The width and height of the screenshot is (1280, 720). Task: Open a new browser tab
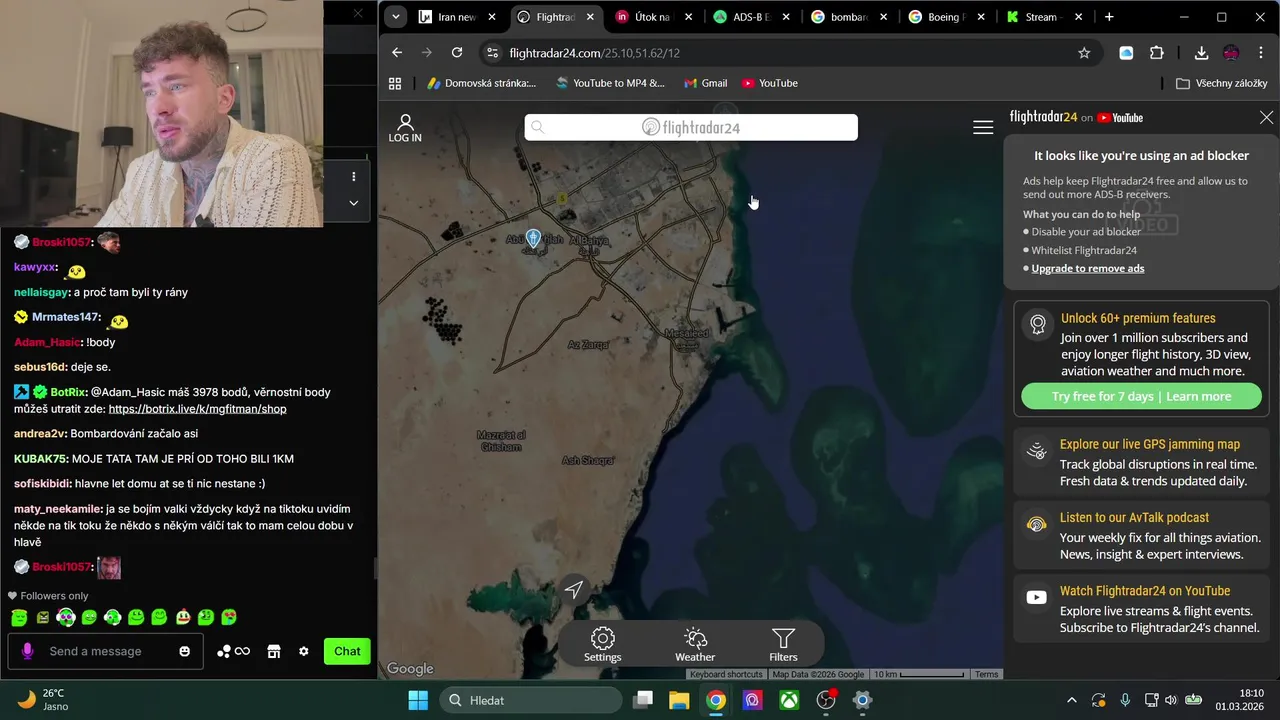click(1109, 17)
